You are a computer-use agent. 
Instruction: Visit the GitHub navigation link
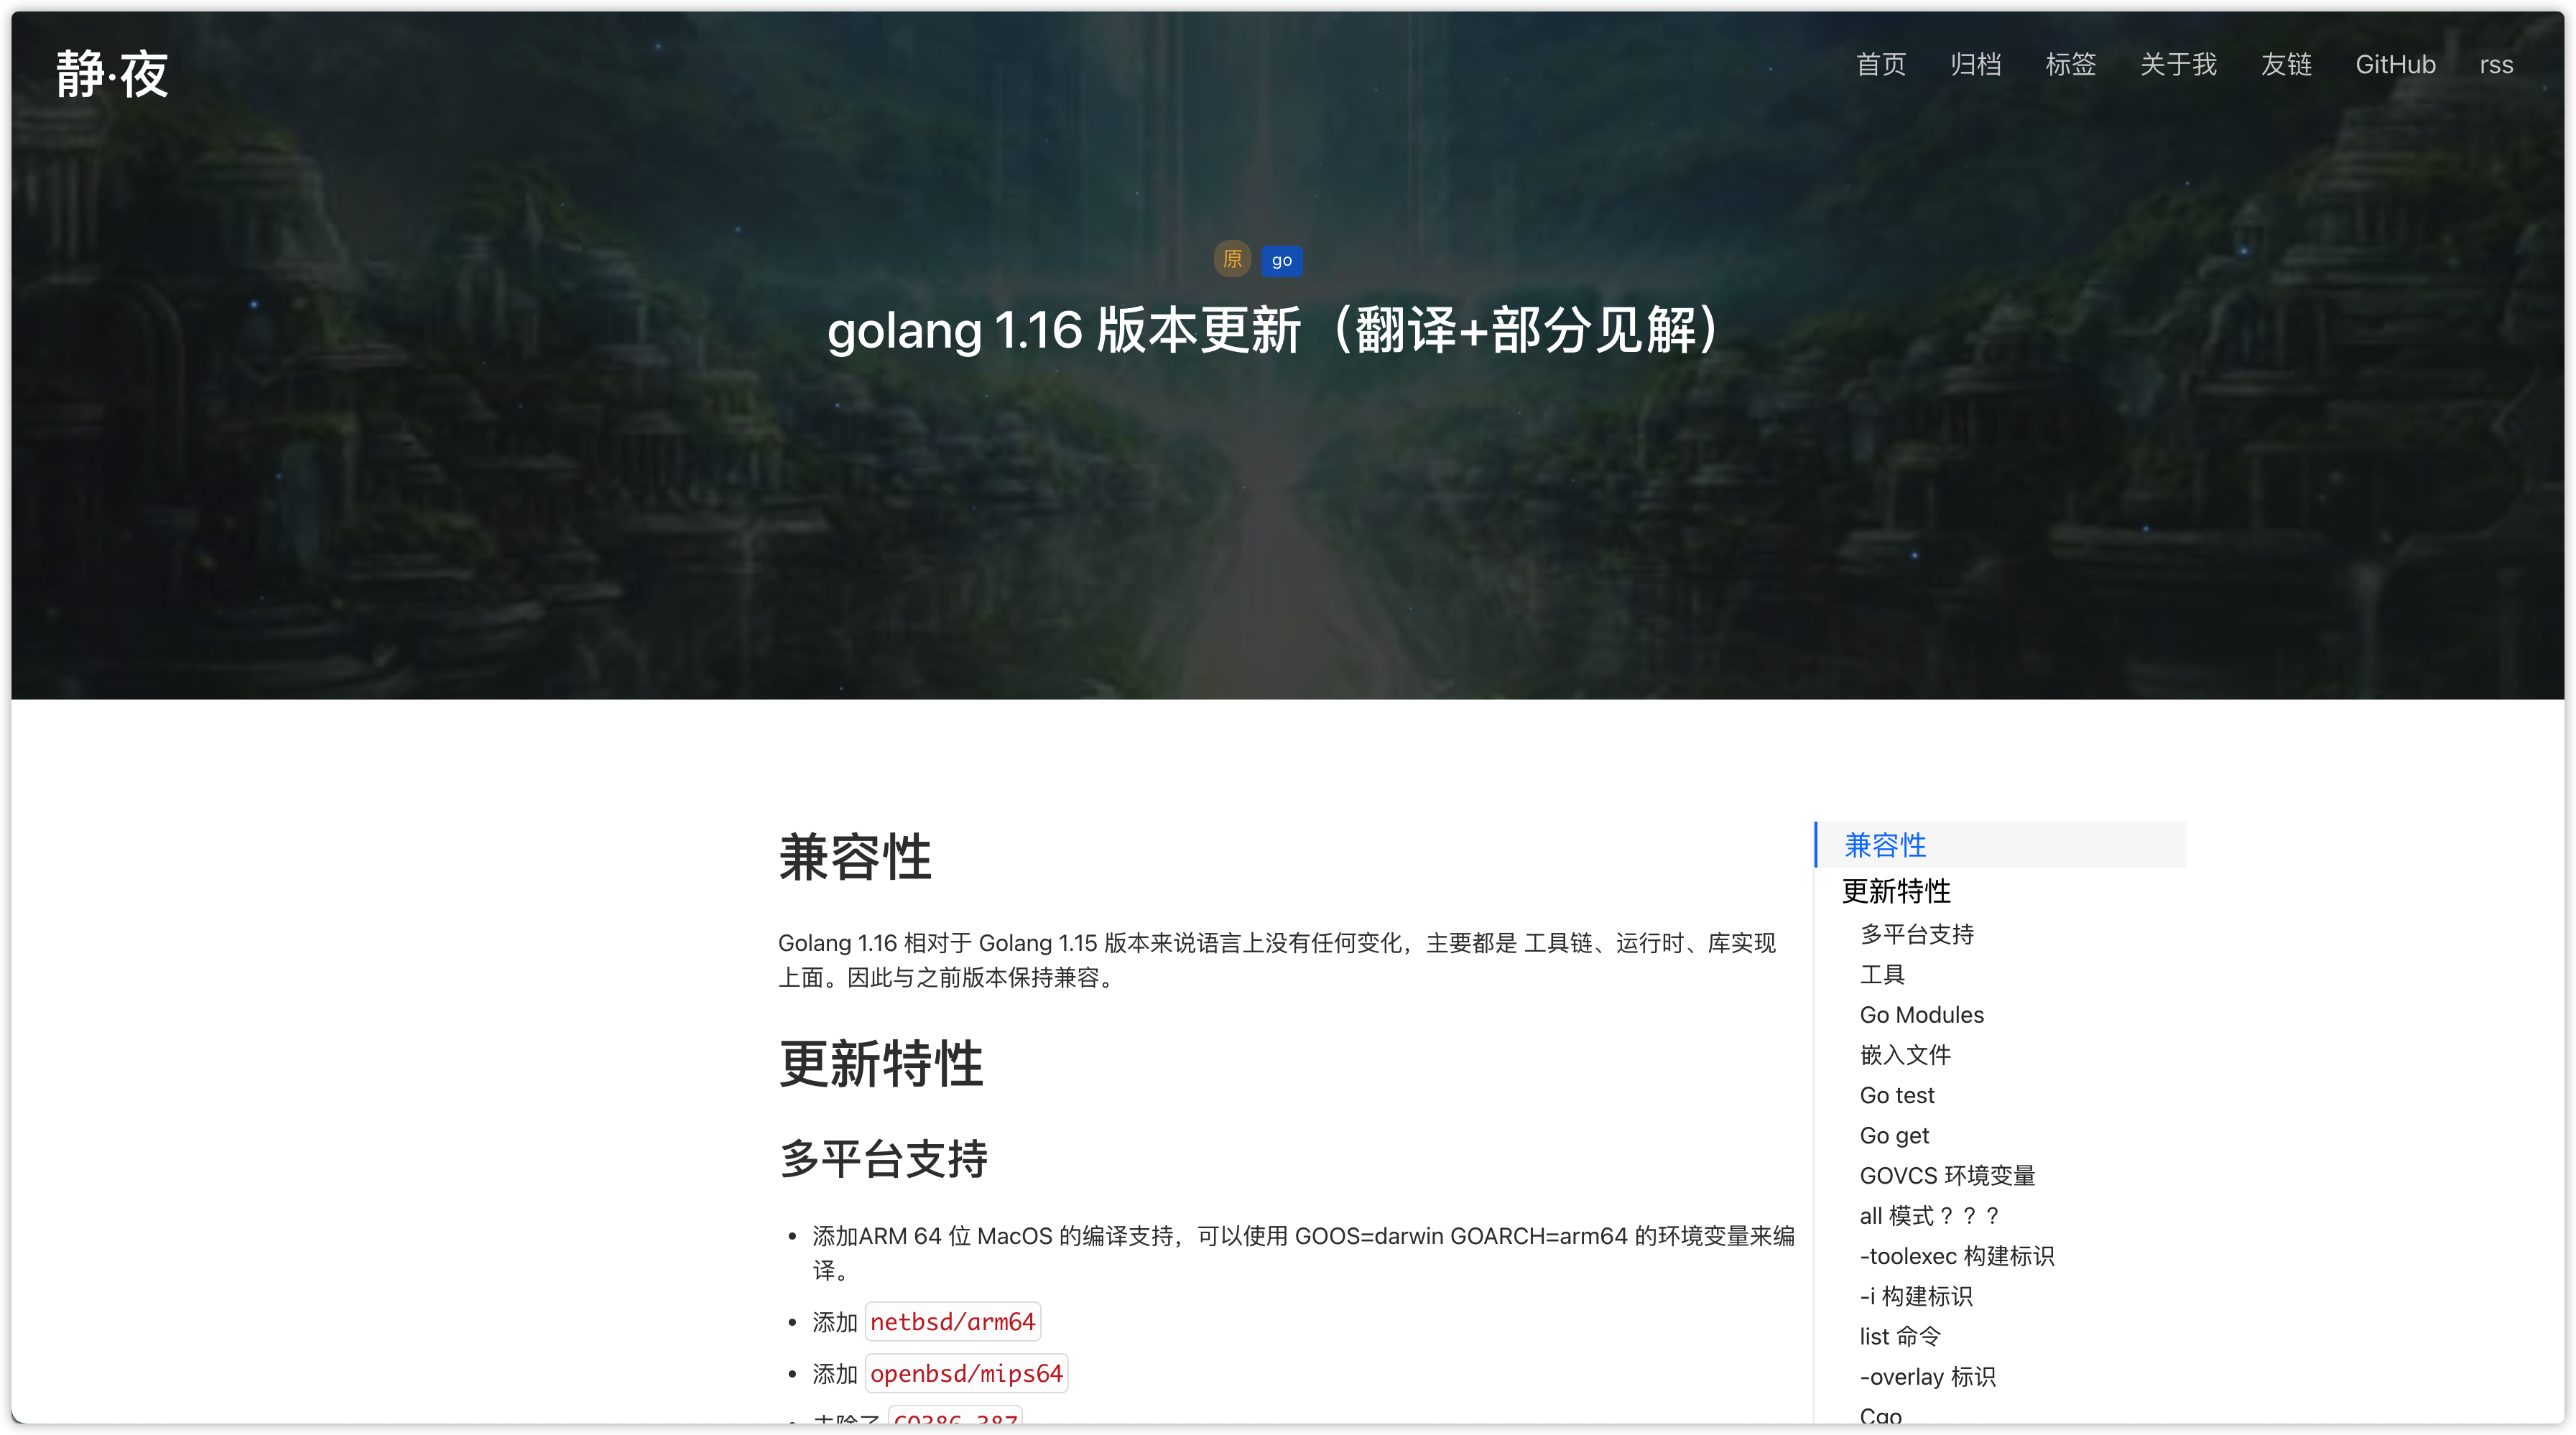(x=2395, y=65)
